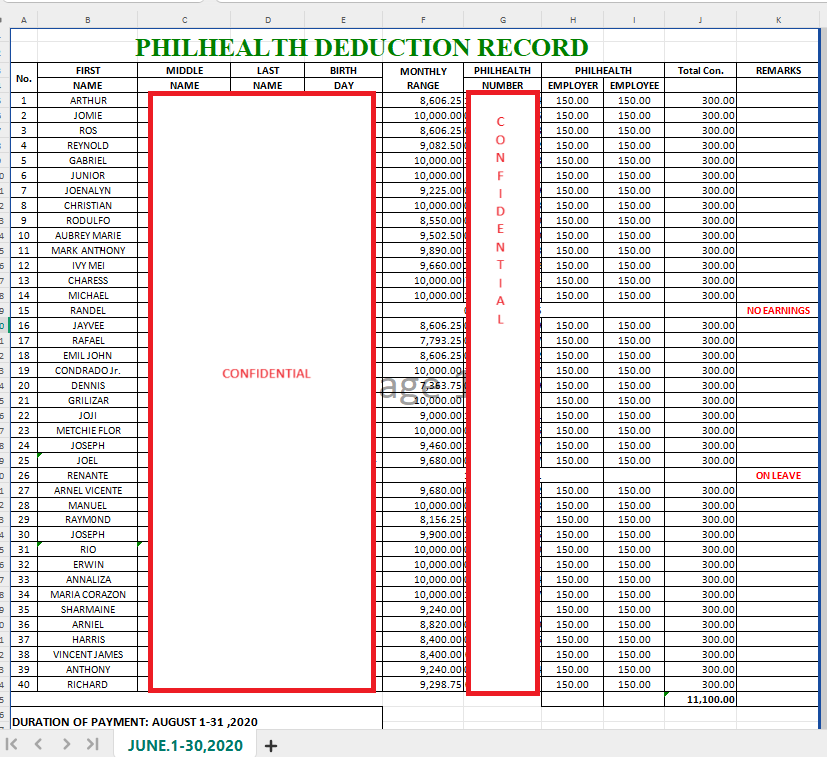Select the MONTHLY RANGE header cell
This screenshot has width=827, height=757.
click(x=423, y=78)
